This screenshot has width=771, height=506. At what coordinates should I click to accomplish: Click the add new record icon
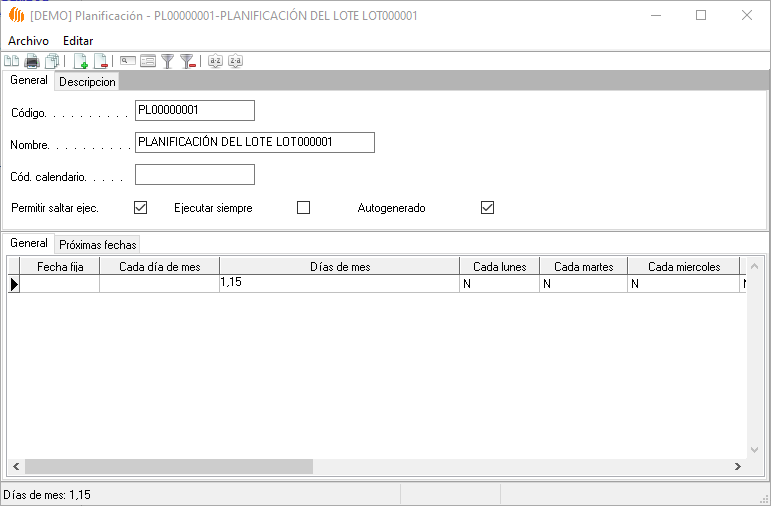pyautogui.click(x=81, y=61)
